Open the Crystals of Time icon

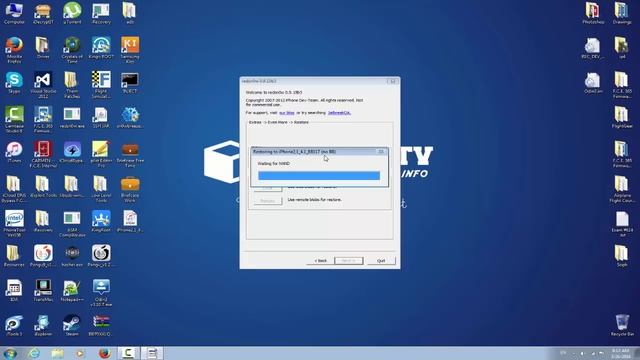tap(72, 50)
